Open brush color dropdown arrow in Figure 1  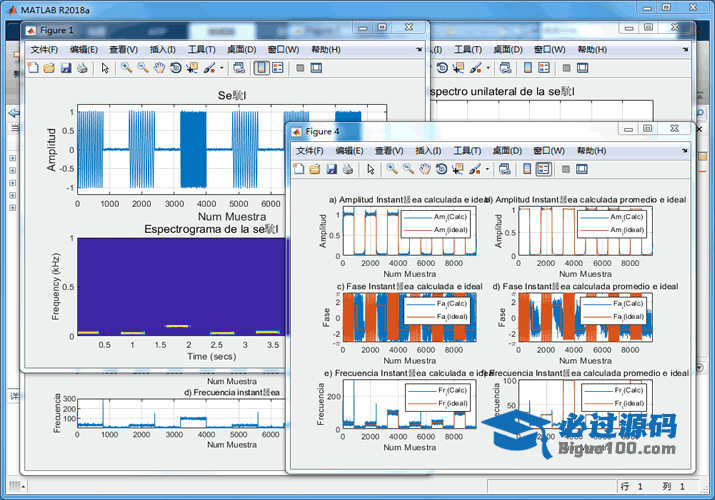tap(222, 68)
